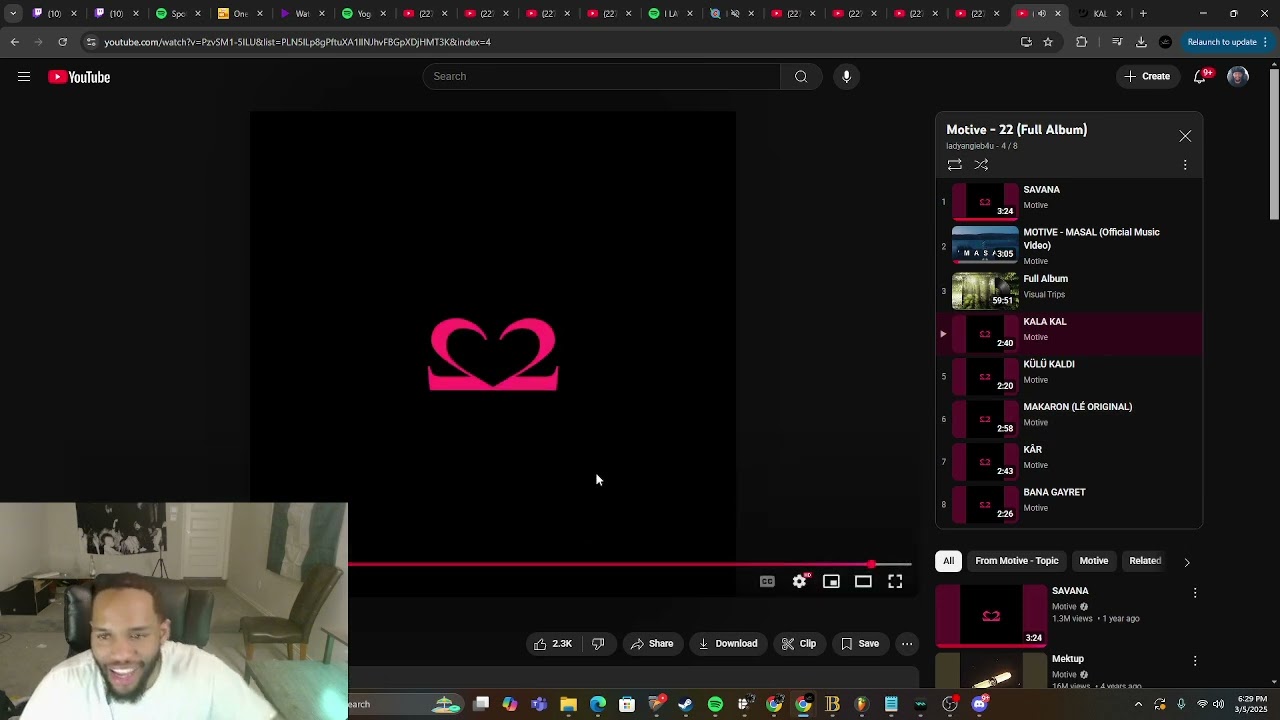Screen dimensions: 1280x720
Task: Open the recommended Mektup video title
Action: coord(1068,659)
